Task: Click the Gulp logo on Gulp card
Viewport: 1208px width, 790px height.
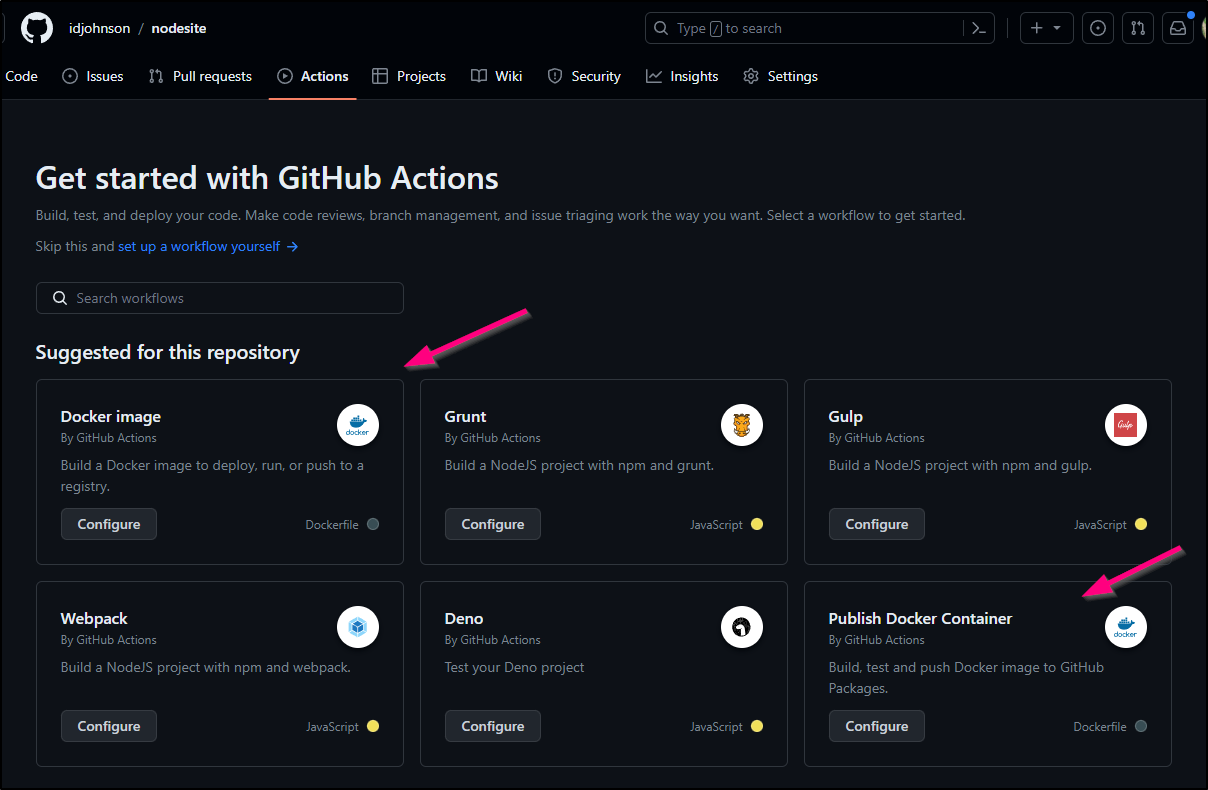Action: (1126, 425)
